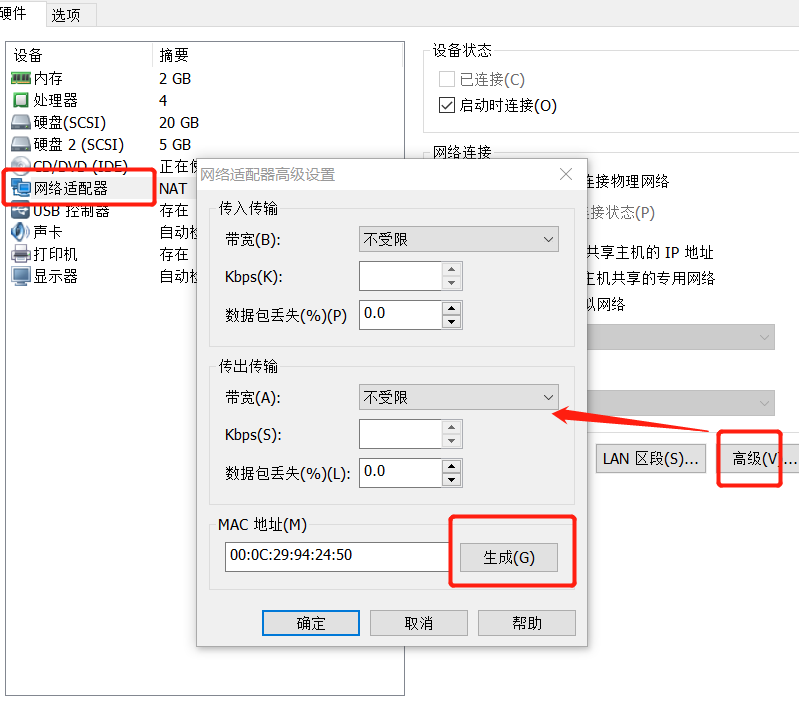799x701 pixels.
Task: Select the 打印机 device row
Action: tap(102, 254)
